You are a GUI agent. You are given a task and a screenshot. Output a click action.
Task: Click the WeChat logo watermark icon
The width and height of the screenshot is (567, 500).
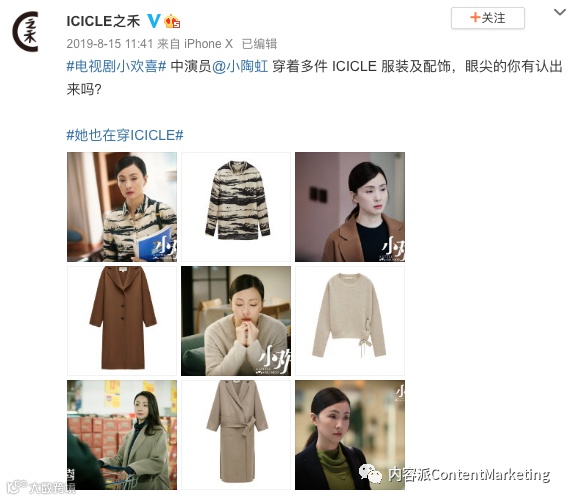[x=370, y=474]
